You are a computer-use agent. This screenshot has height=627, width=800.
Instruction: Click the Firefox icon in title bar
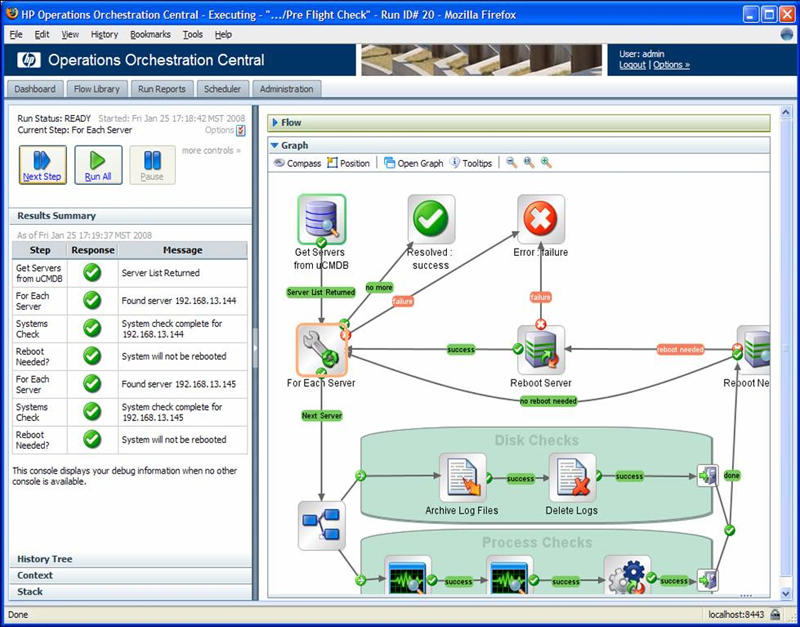pos(12,14)
